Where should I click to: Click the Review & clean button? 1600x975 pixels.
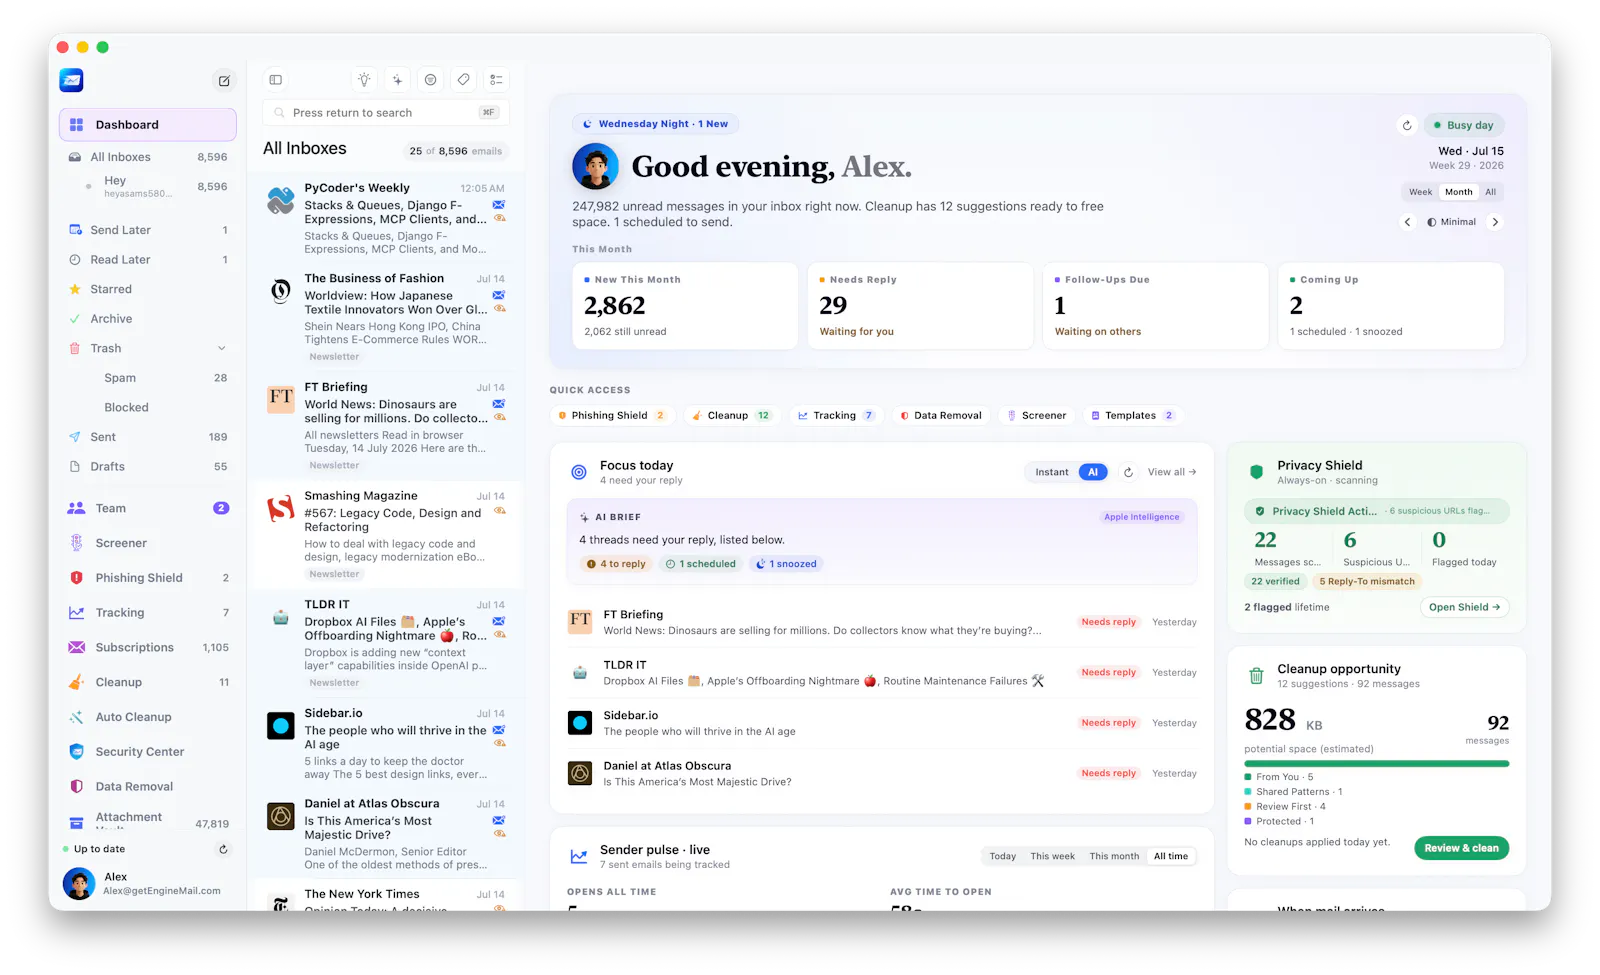[x=1461, y=848]
